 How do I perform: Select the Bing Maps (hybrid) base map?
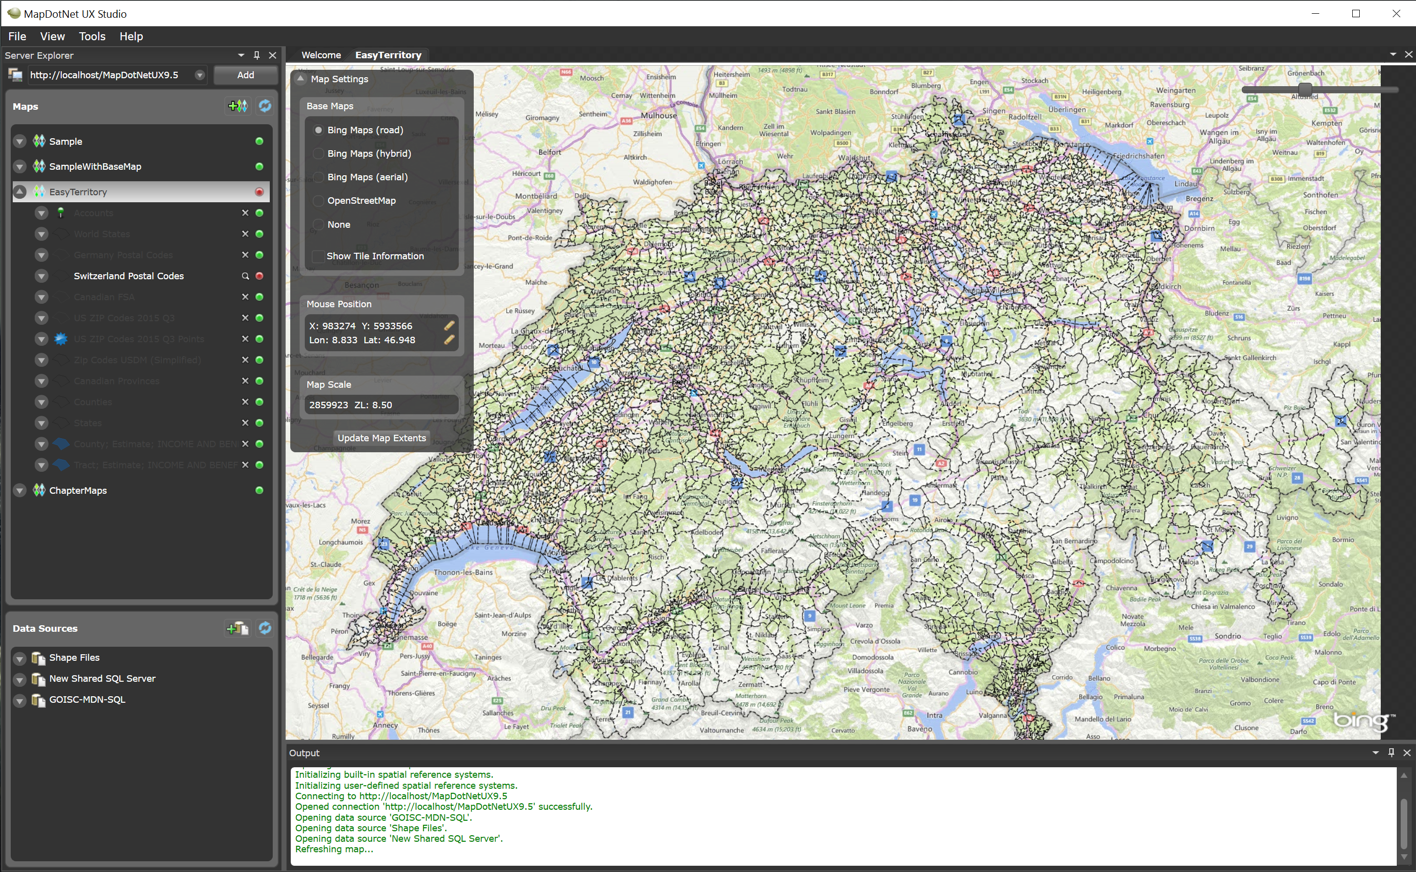319,154
